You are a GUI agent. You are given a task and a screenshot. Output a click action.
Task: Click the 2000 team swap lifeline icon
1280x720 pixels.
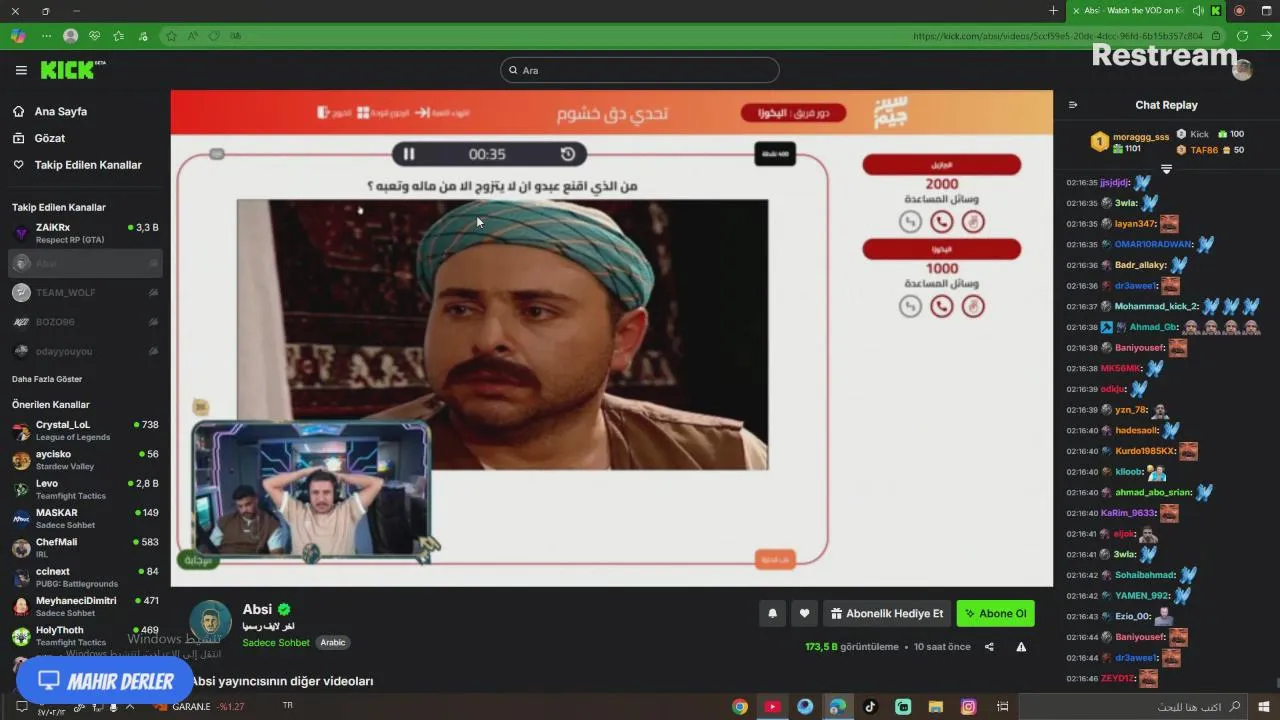pos(909,222)
